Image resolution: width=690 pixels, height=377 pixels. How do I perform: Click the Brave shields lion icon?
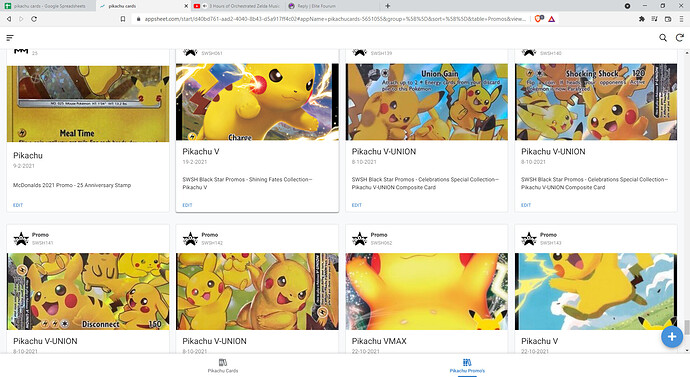[x=539, y=19]
